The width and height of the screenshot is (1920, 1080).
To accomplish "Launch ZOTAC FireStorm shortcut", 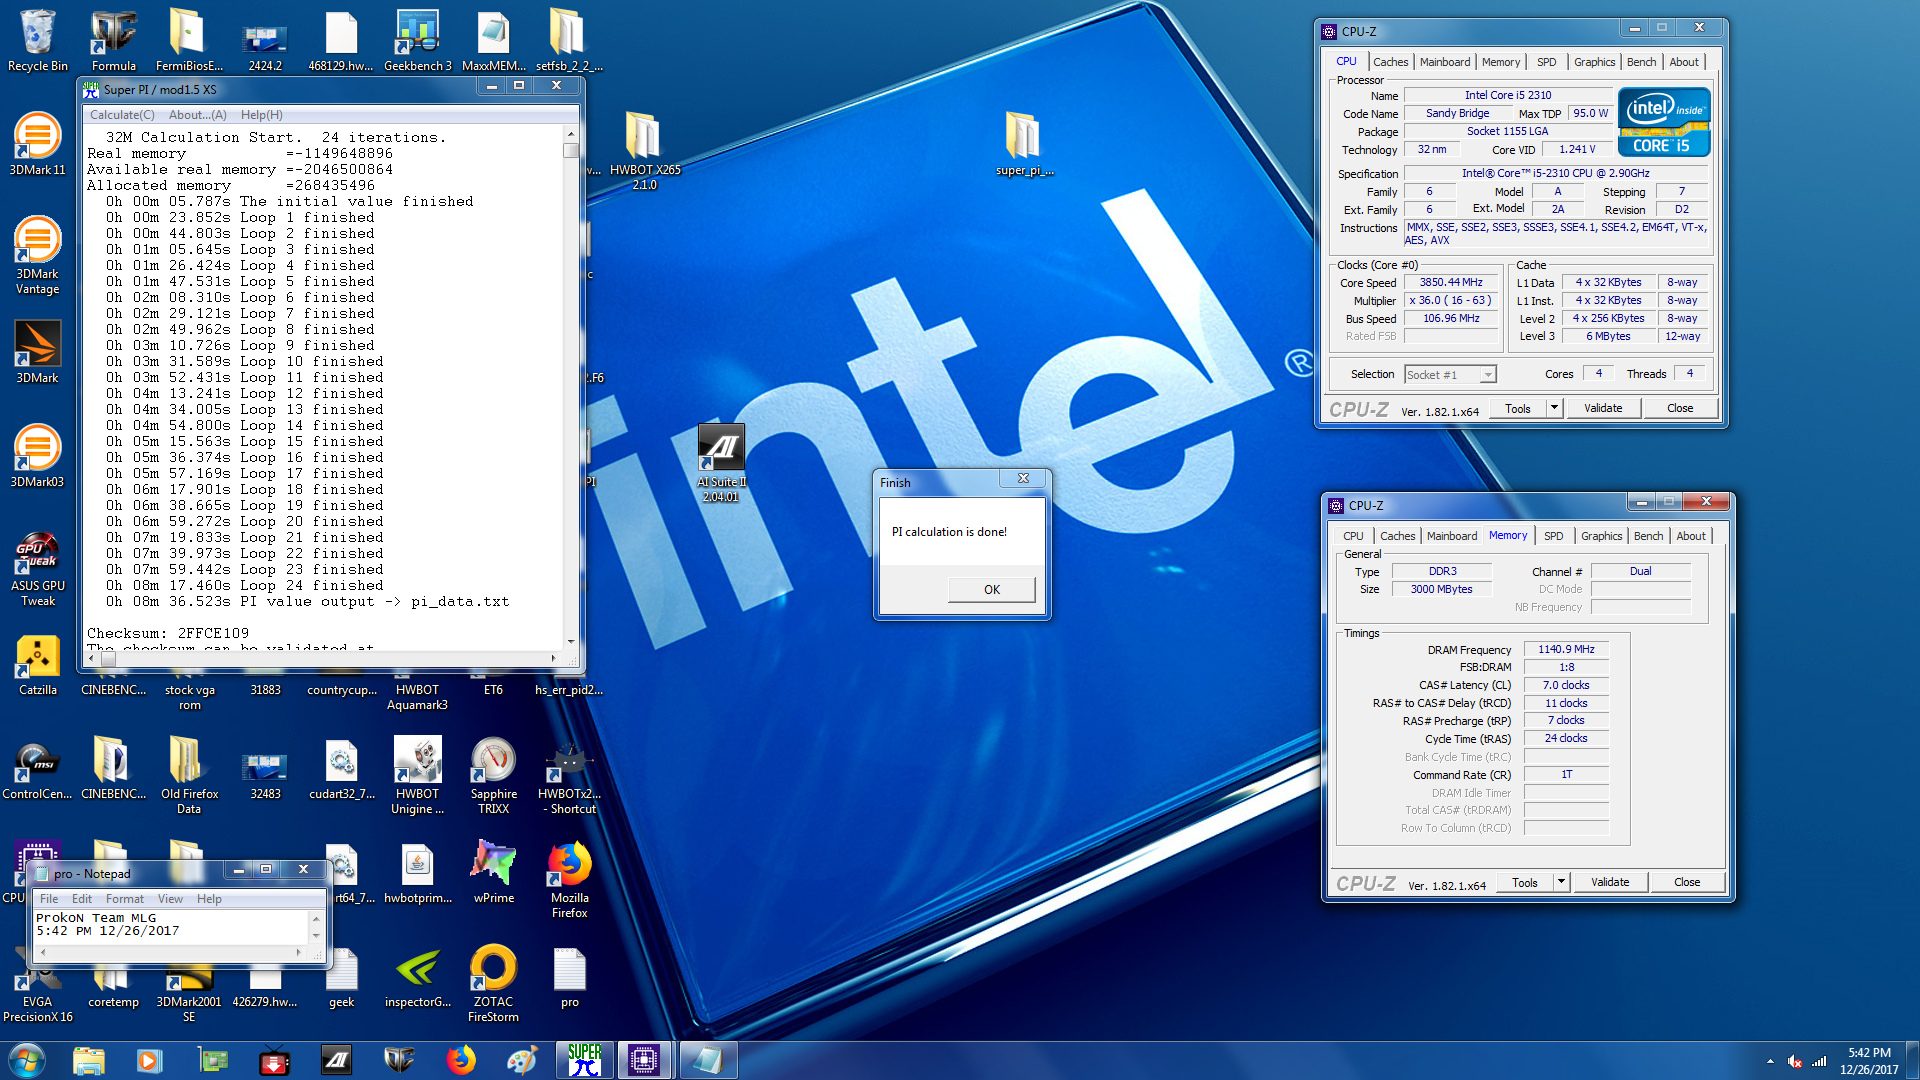I will coord(493,983).
